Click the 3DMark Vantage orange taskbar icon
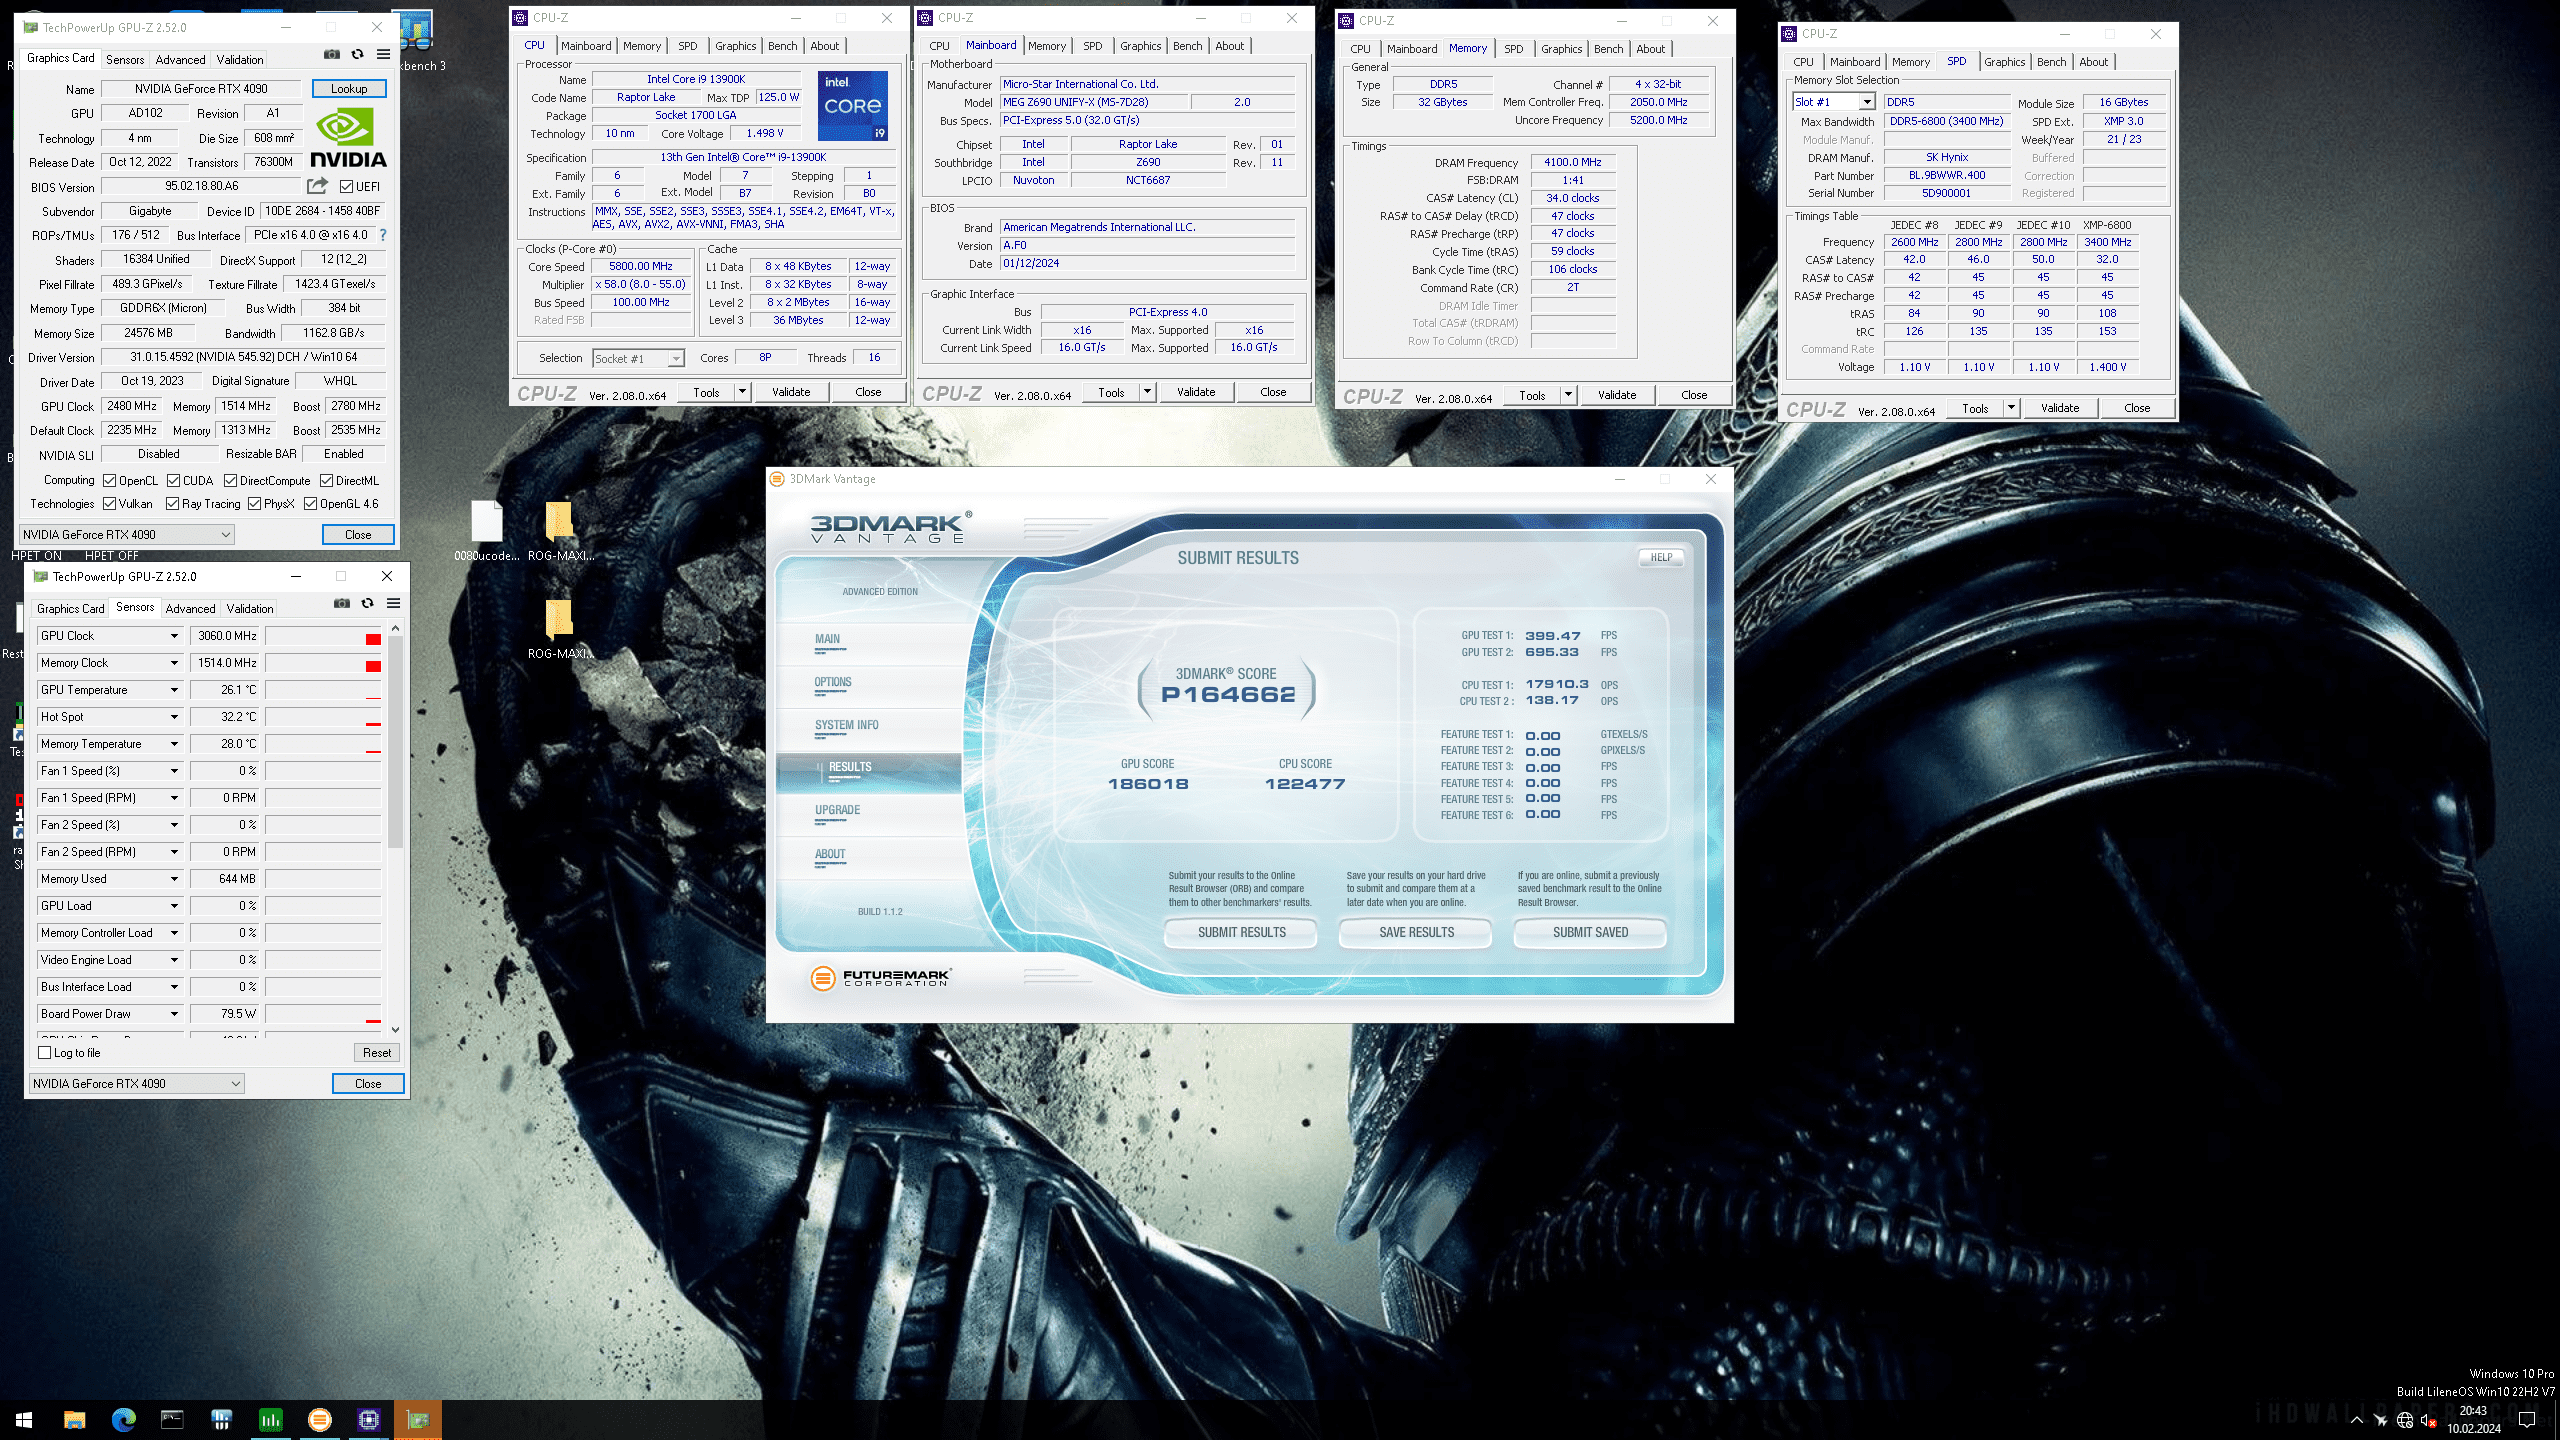 (x=320, y=1419)
